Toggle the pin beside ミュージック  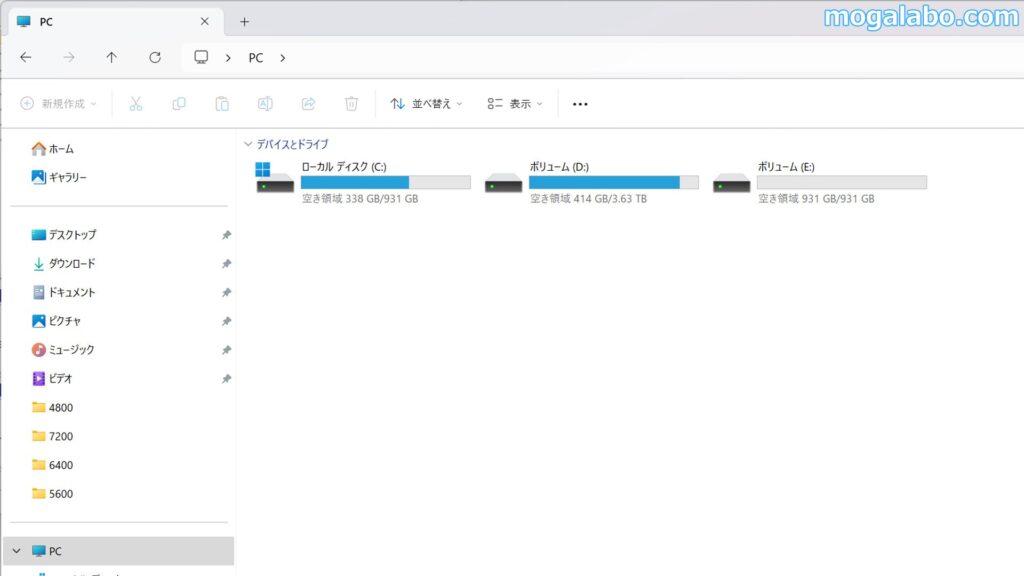[x=226, y=350]
